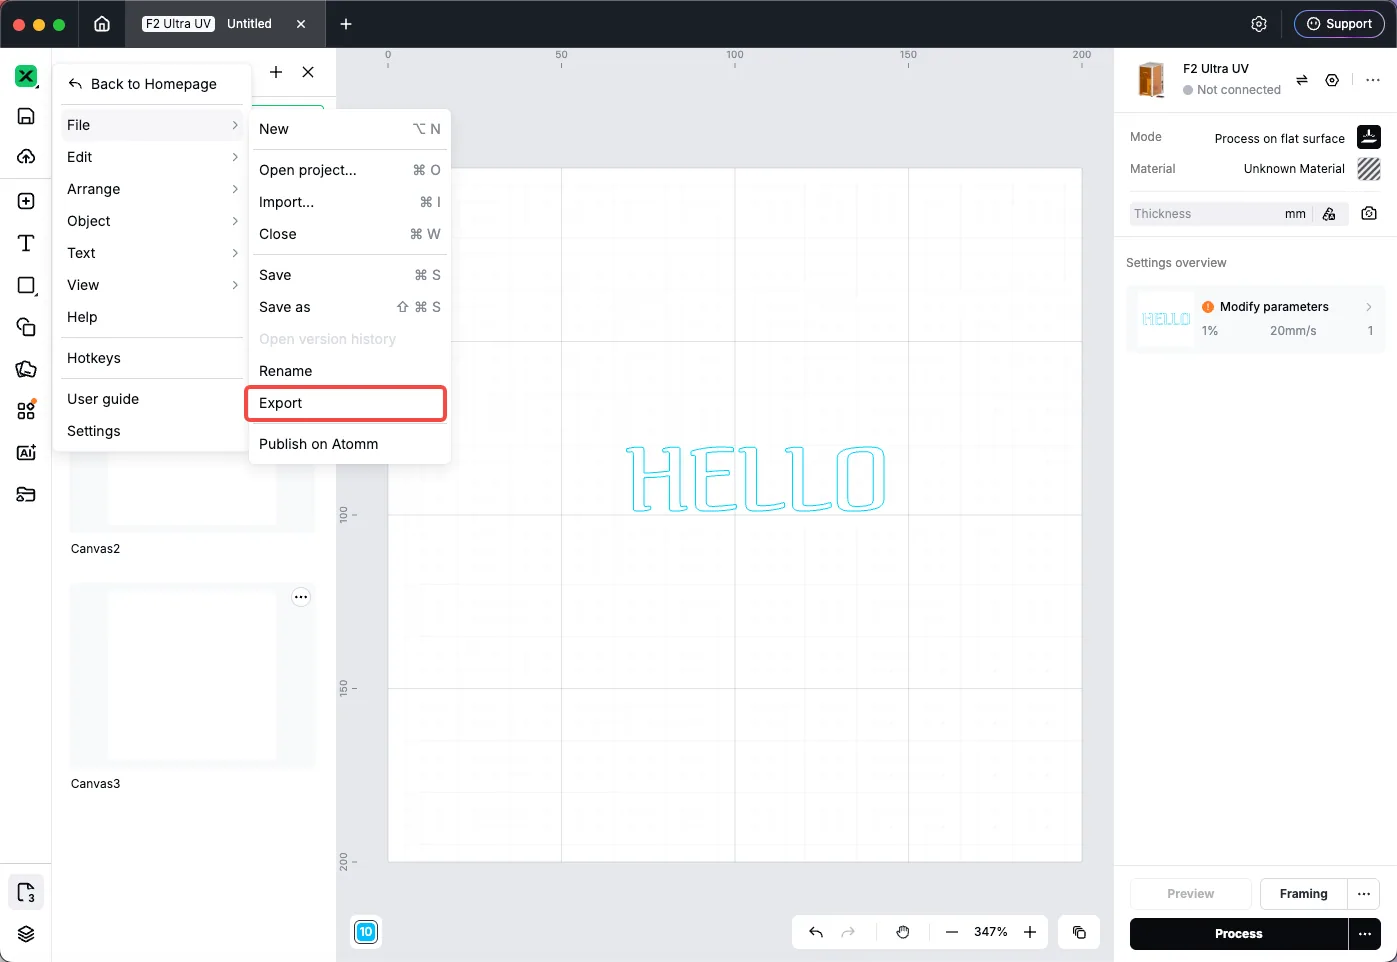Image resolution: width=1397 pixels, height=962 pixels.
Task: Expand the View submenu
Action: tap(152, 285)
